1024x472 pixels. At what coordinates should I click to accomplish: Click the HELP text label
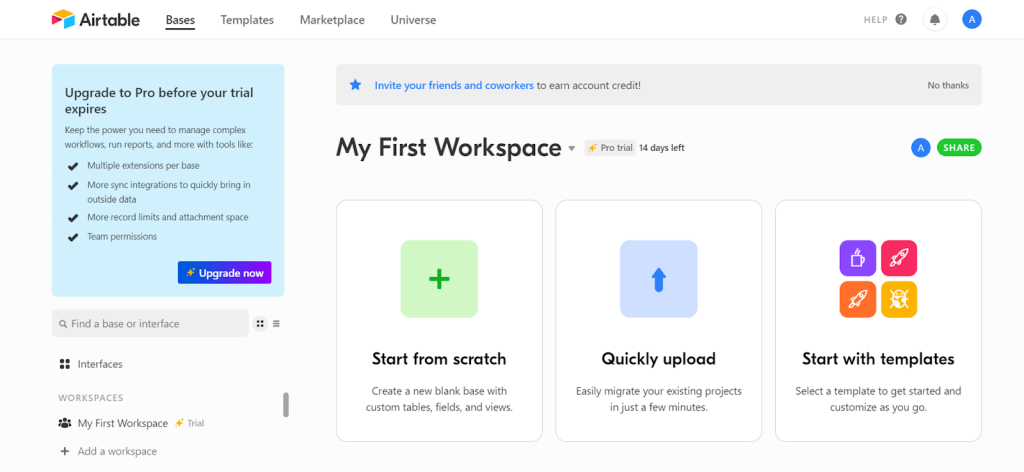(x=876, y=20)
